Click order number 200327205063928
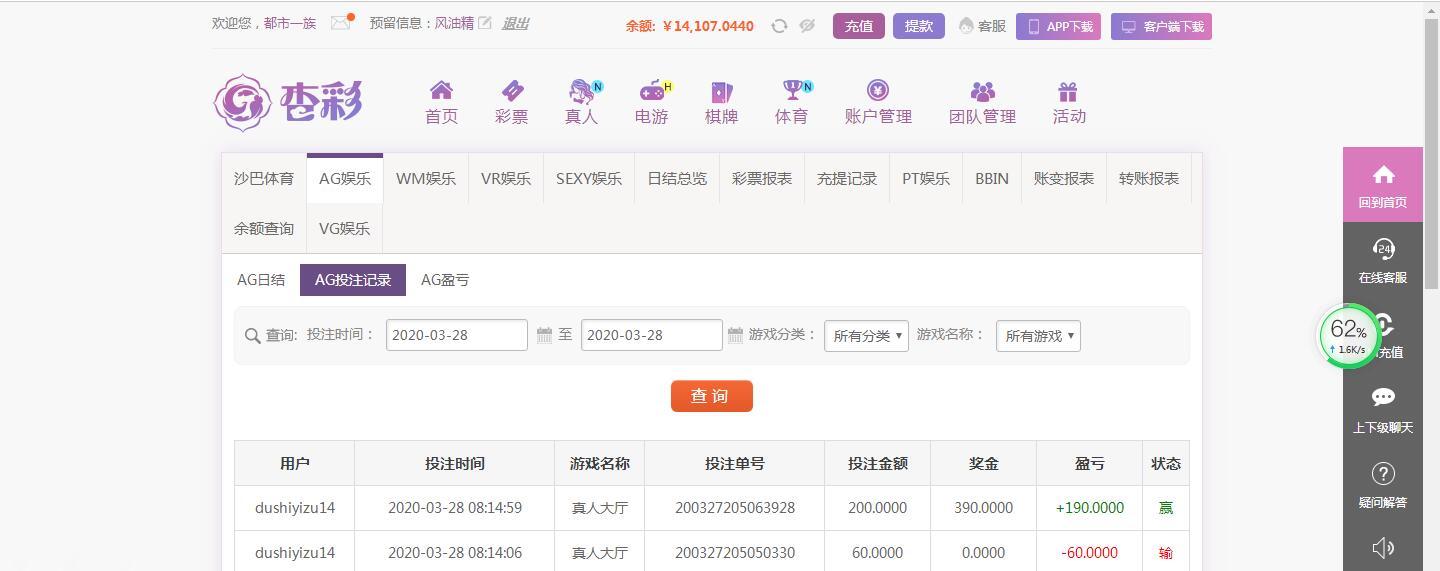Viewport: 1440px width, 571px height. pyautogui.click(x=735, y=508)
